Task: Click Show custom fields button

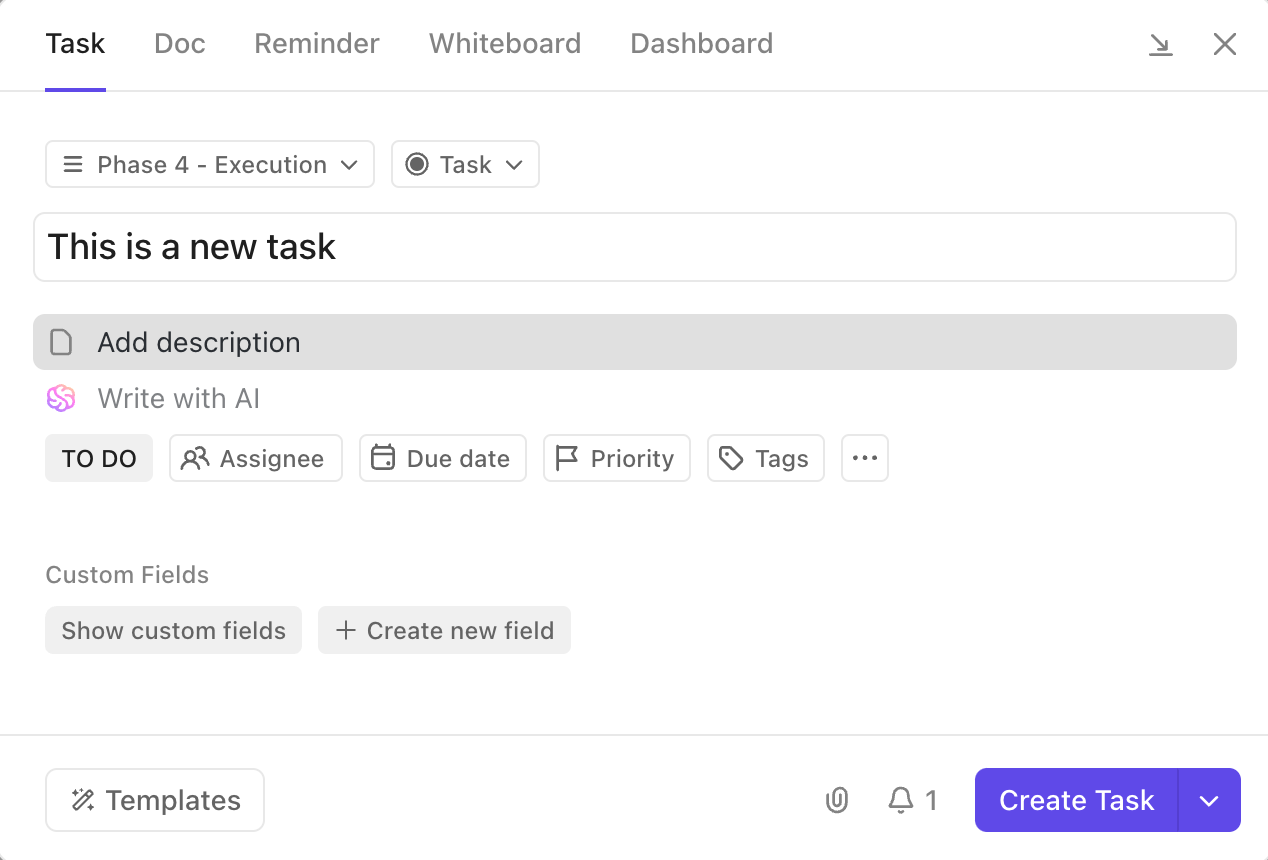Action: [173, 630]
